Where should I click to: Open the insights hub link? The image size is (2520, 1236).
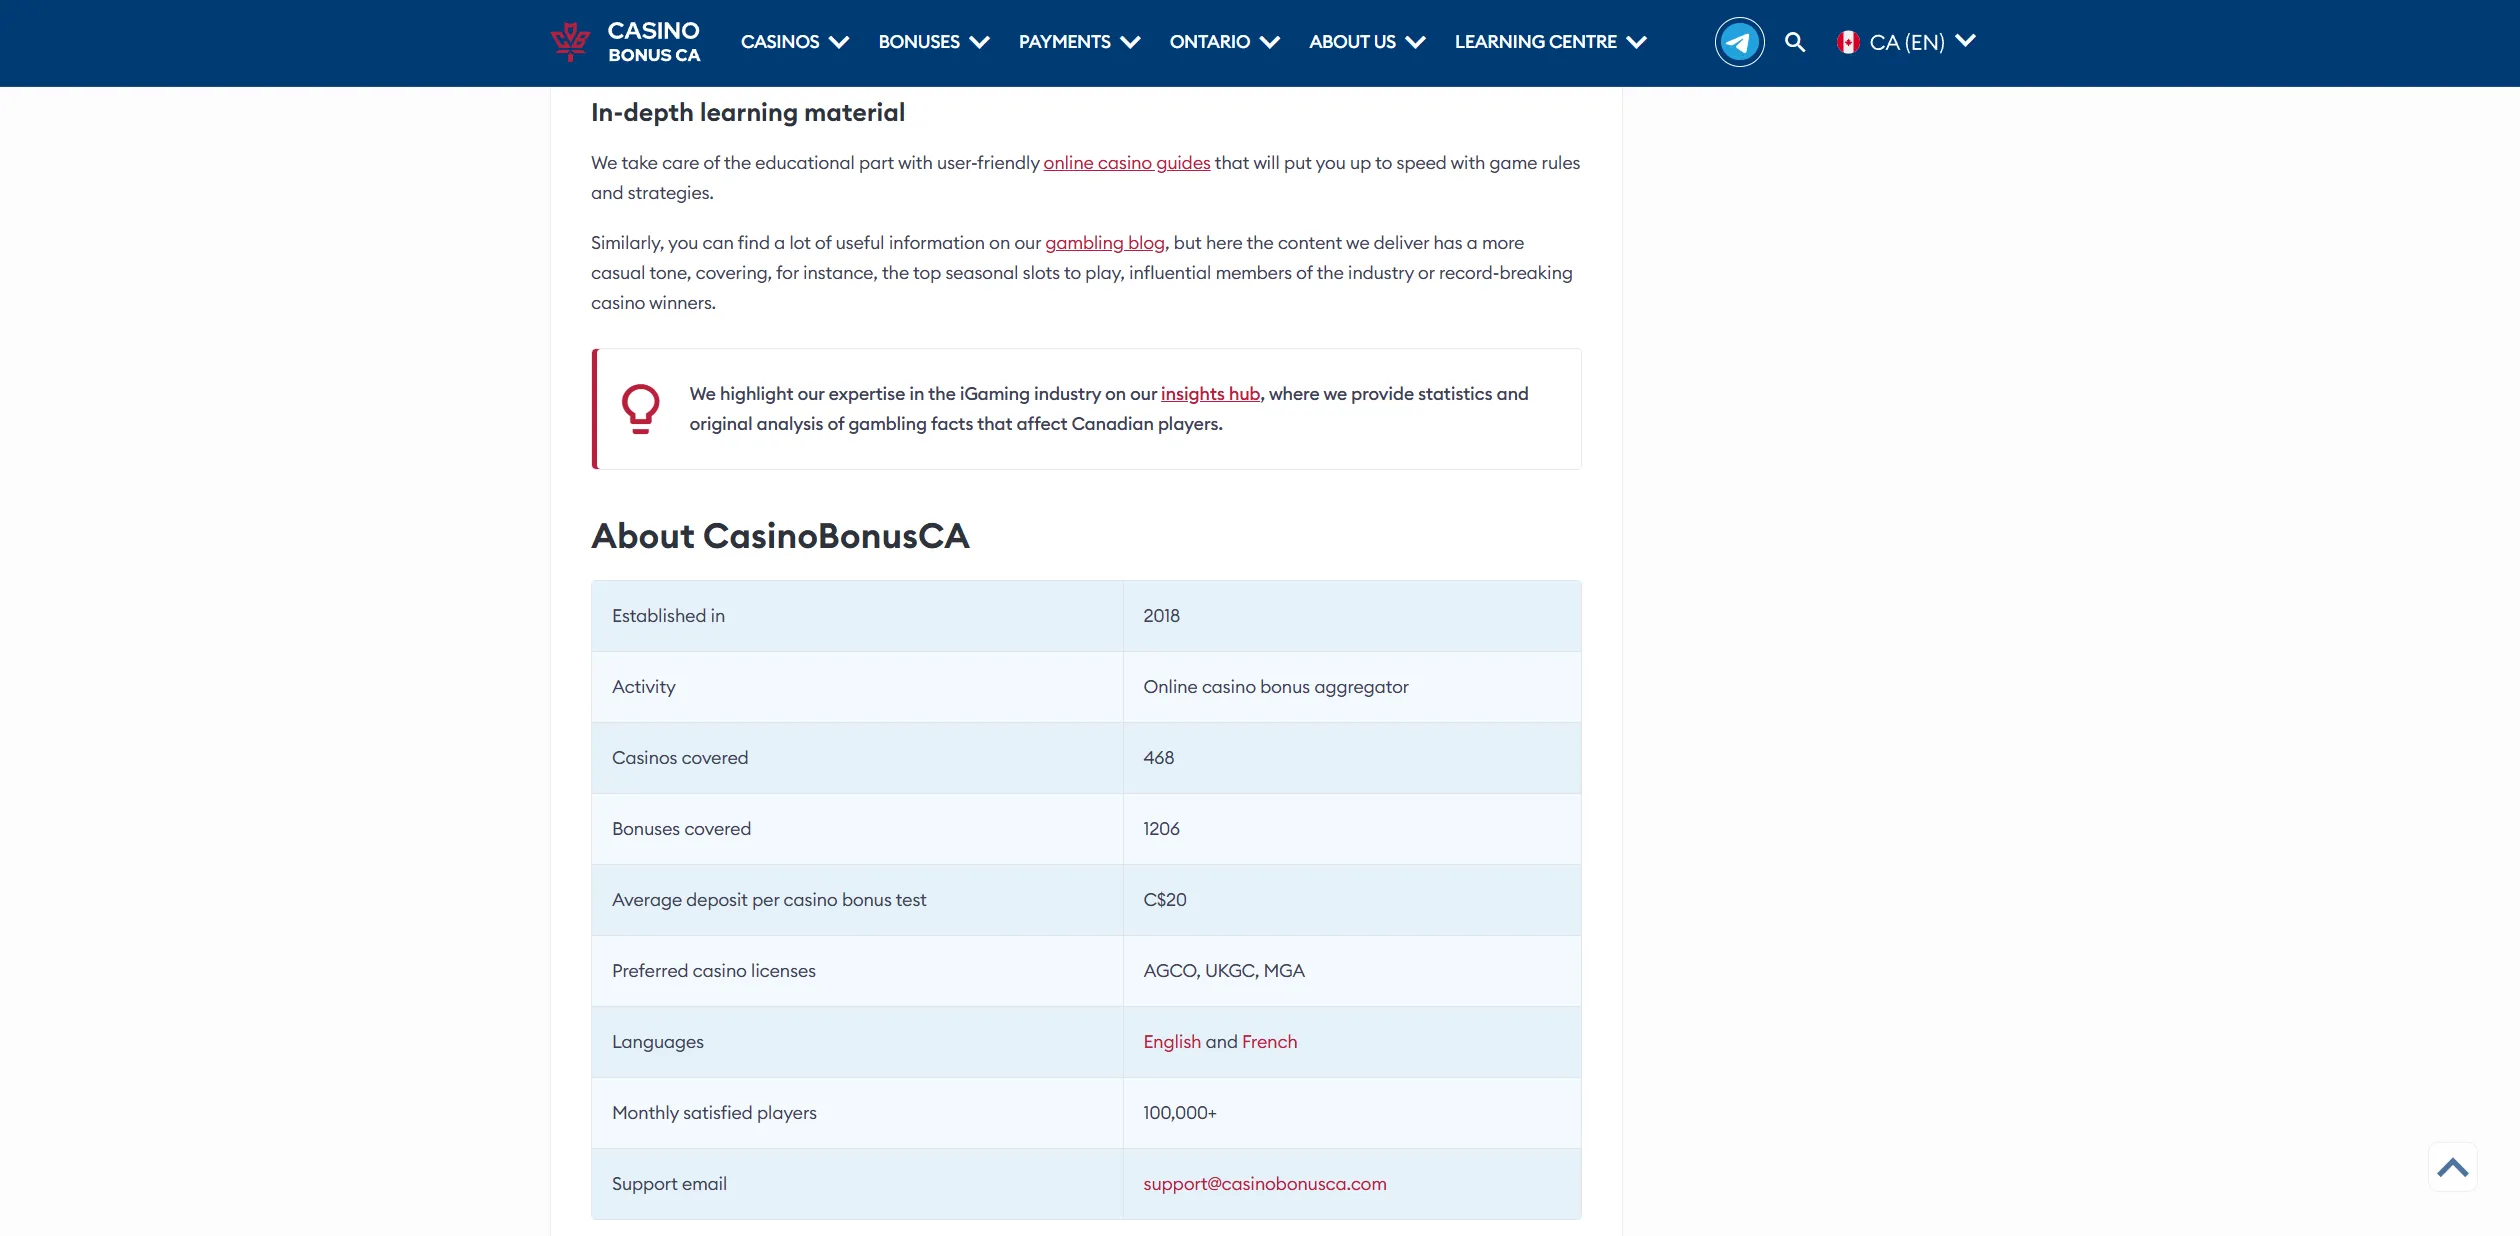[1210, 394]
